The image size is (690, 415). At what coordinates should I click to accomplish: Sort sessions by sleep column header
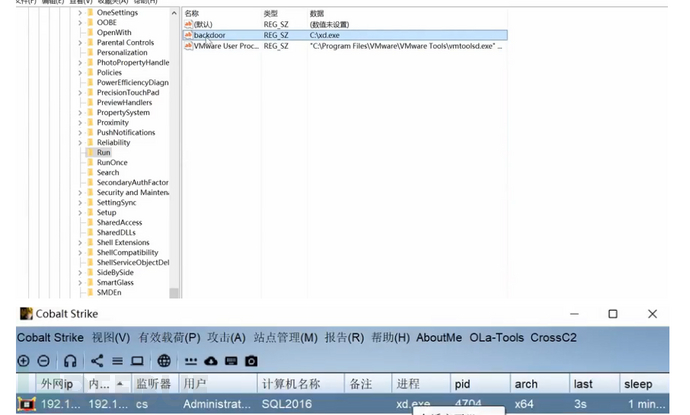click(x=644, y=384)
